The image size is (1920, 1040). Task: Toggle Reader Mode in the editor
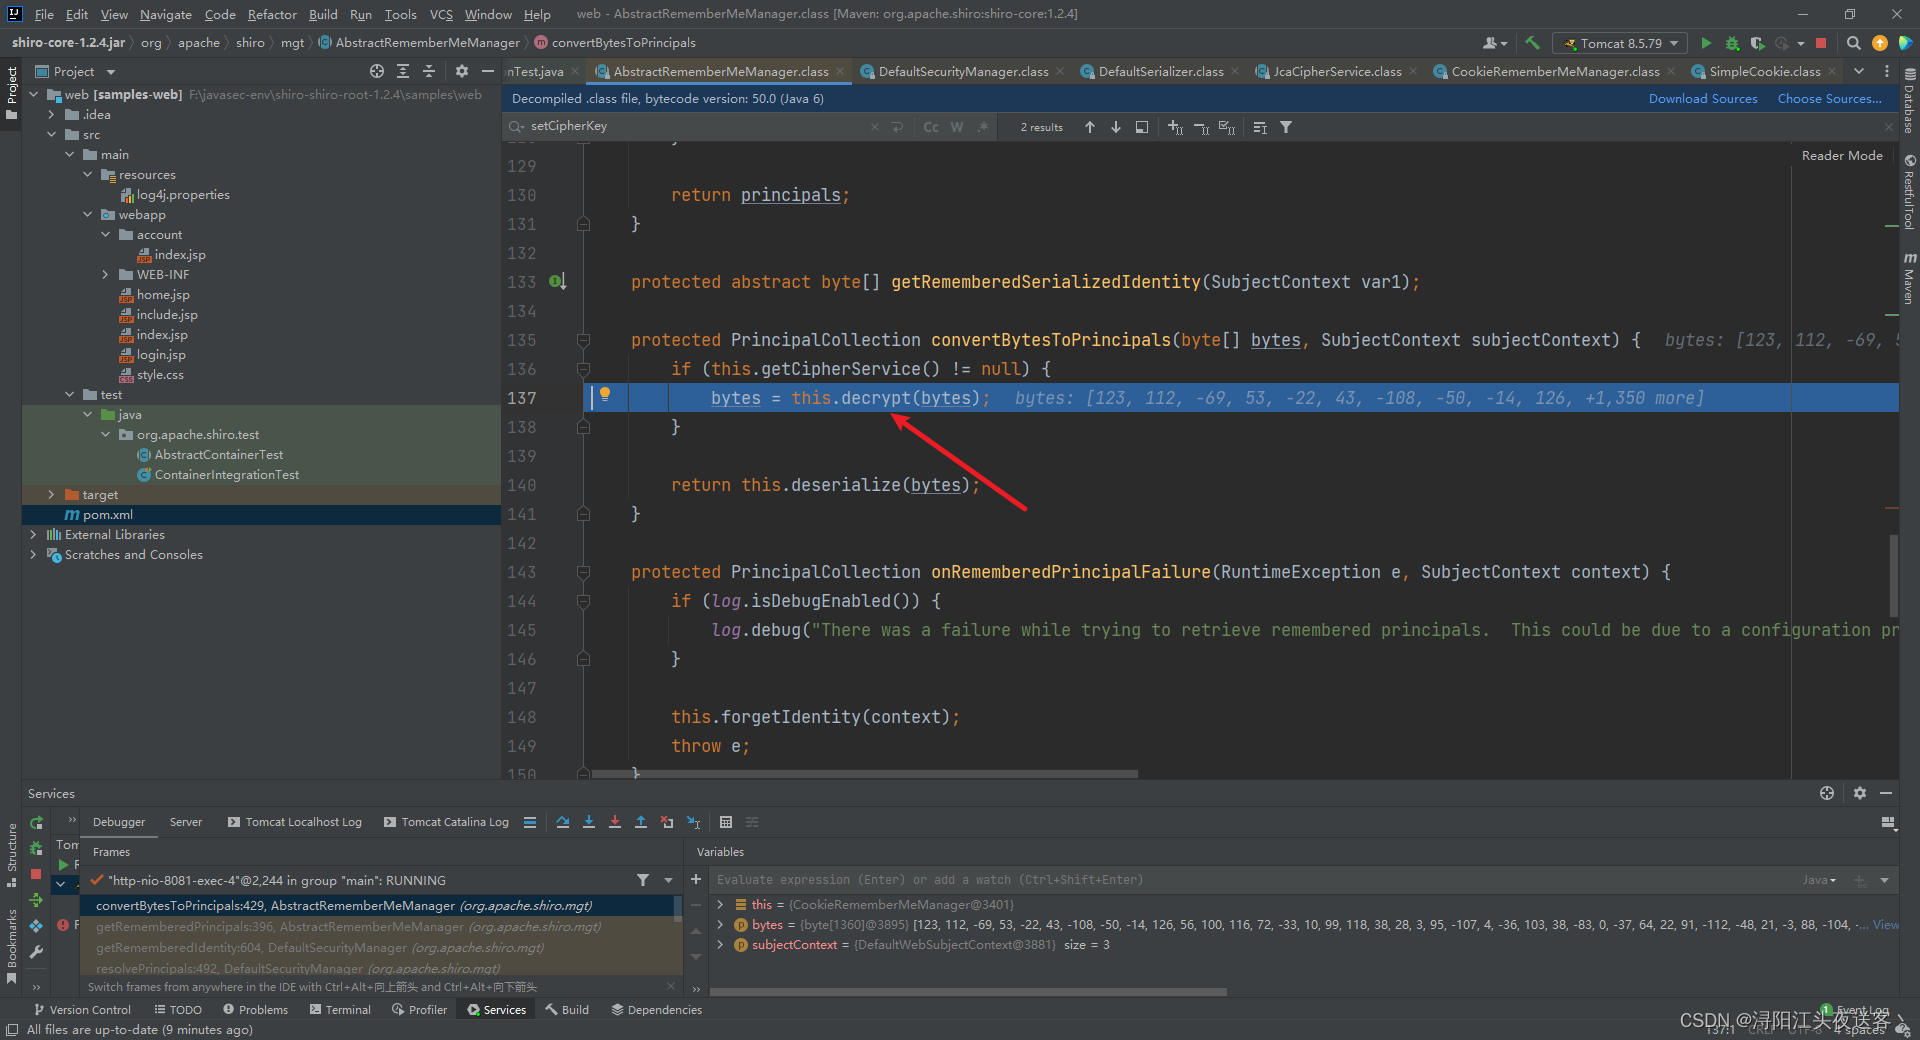[1842, 156]
